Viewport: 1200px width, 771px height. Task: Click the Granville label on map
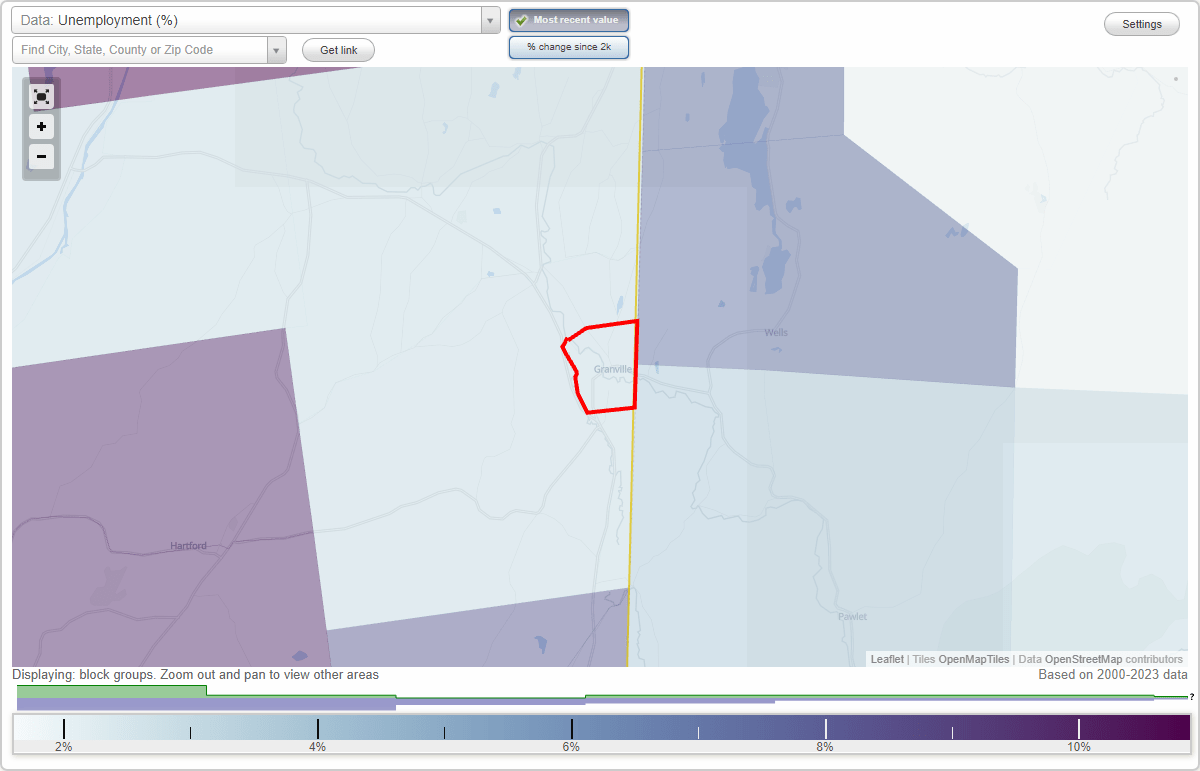point(613,369)
